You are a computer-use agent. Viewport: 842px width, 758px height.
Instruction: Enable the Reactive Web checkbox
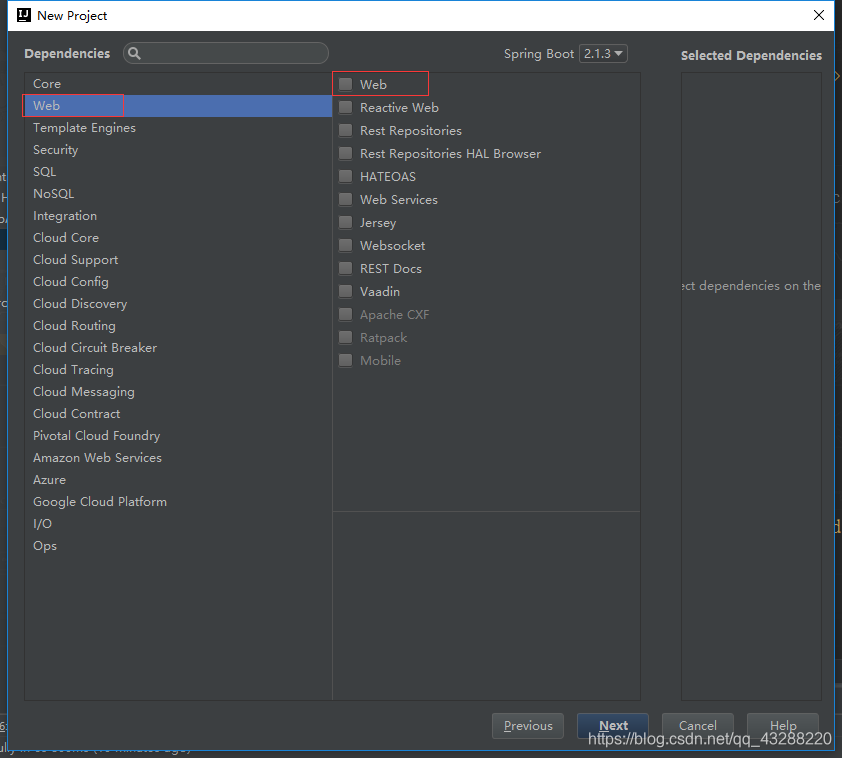click(345, 107)
